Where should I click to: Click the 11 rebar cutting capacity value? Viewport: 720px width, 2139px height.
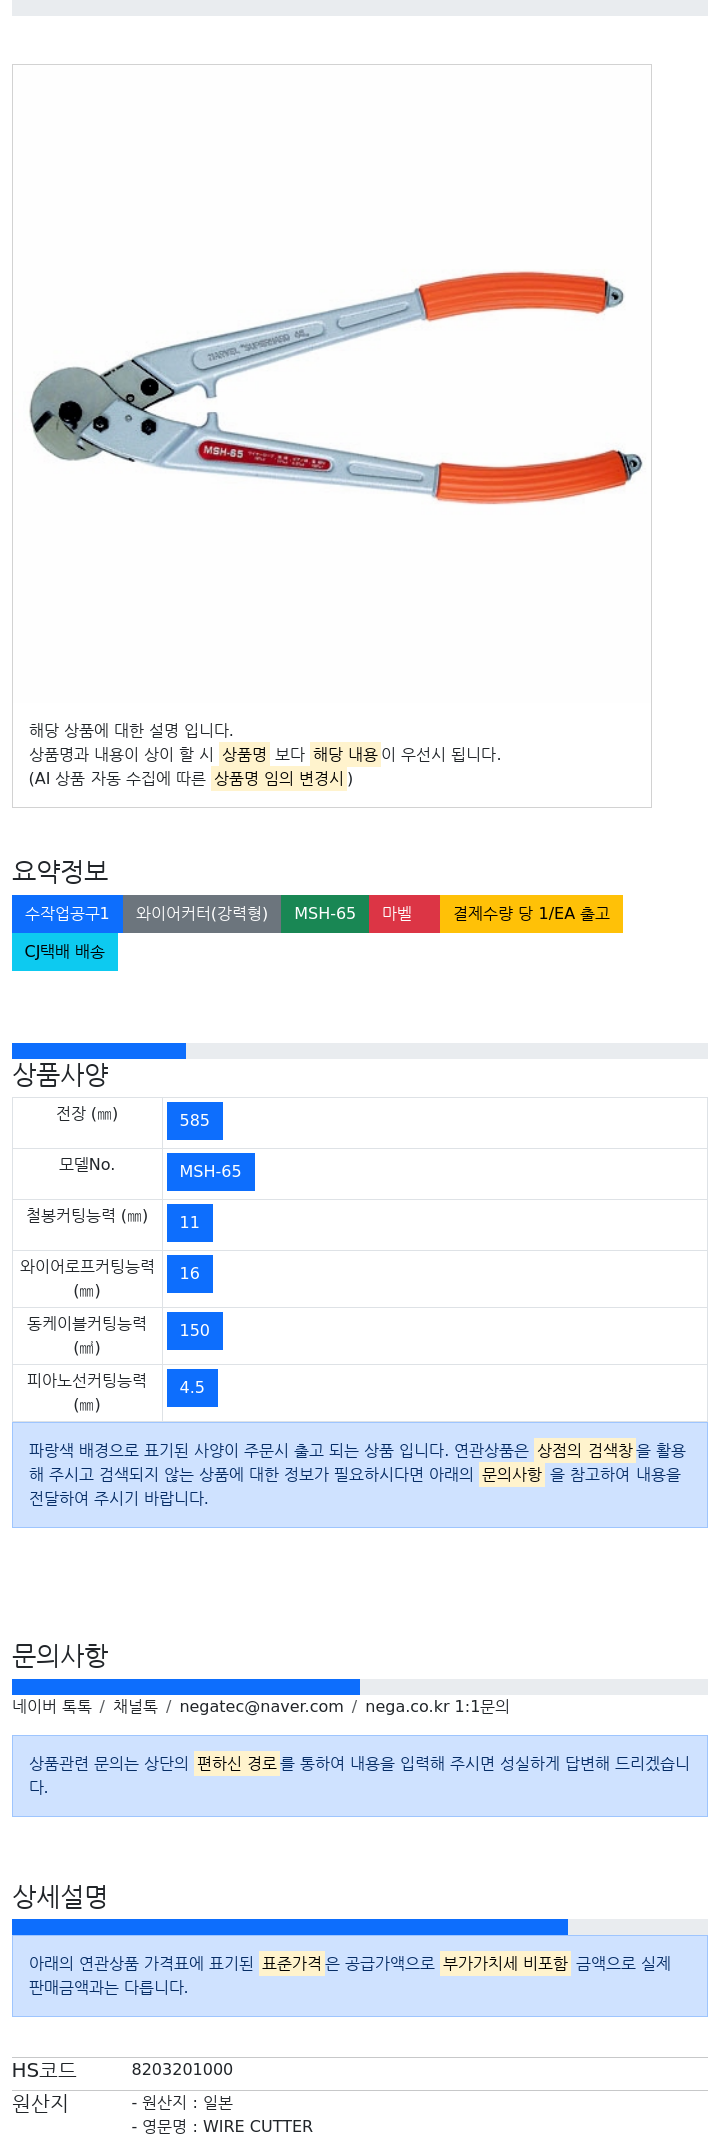point(190,1223)
